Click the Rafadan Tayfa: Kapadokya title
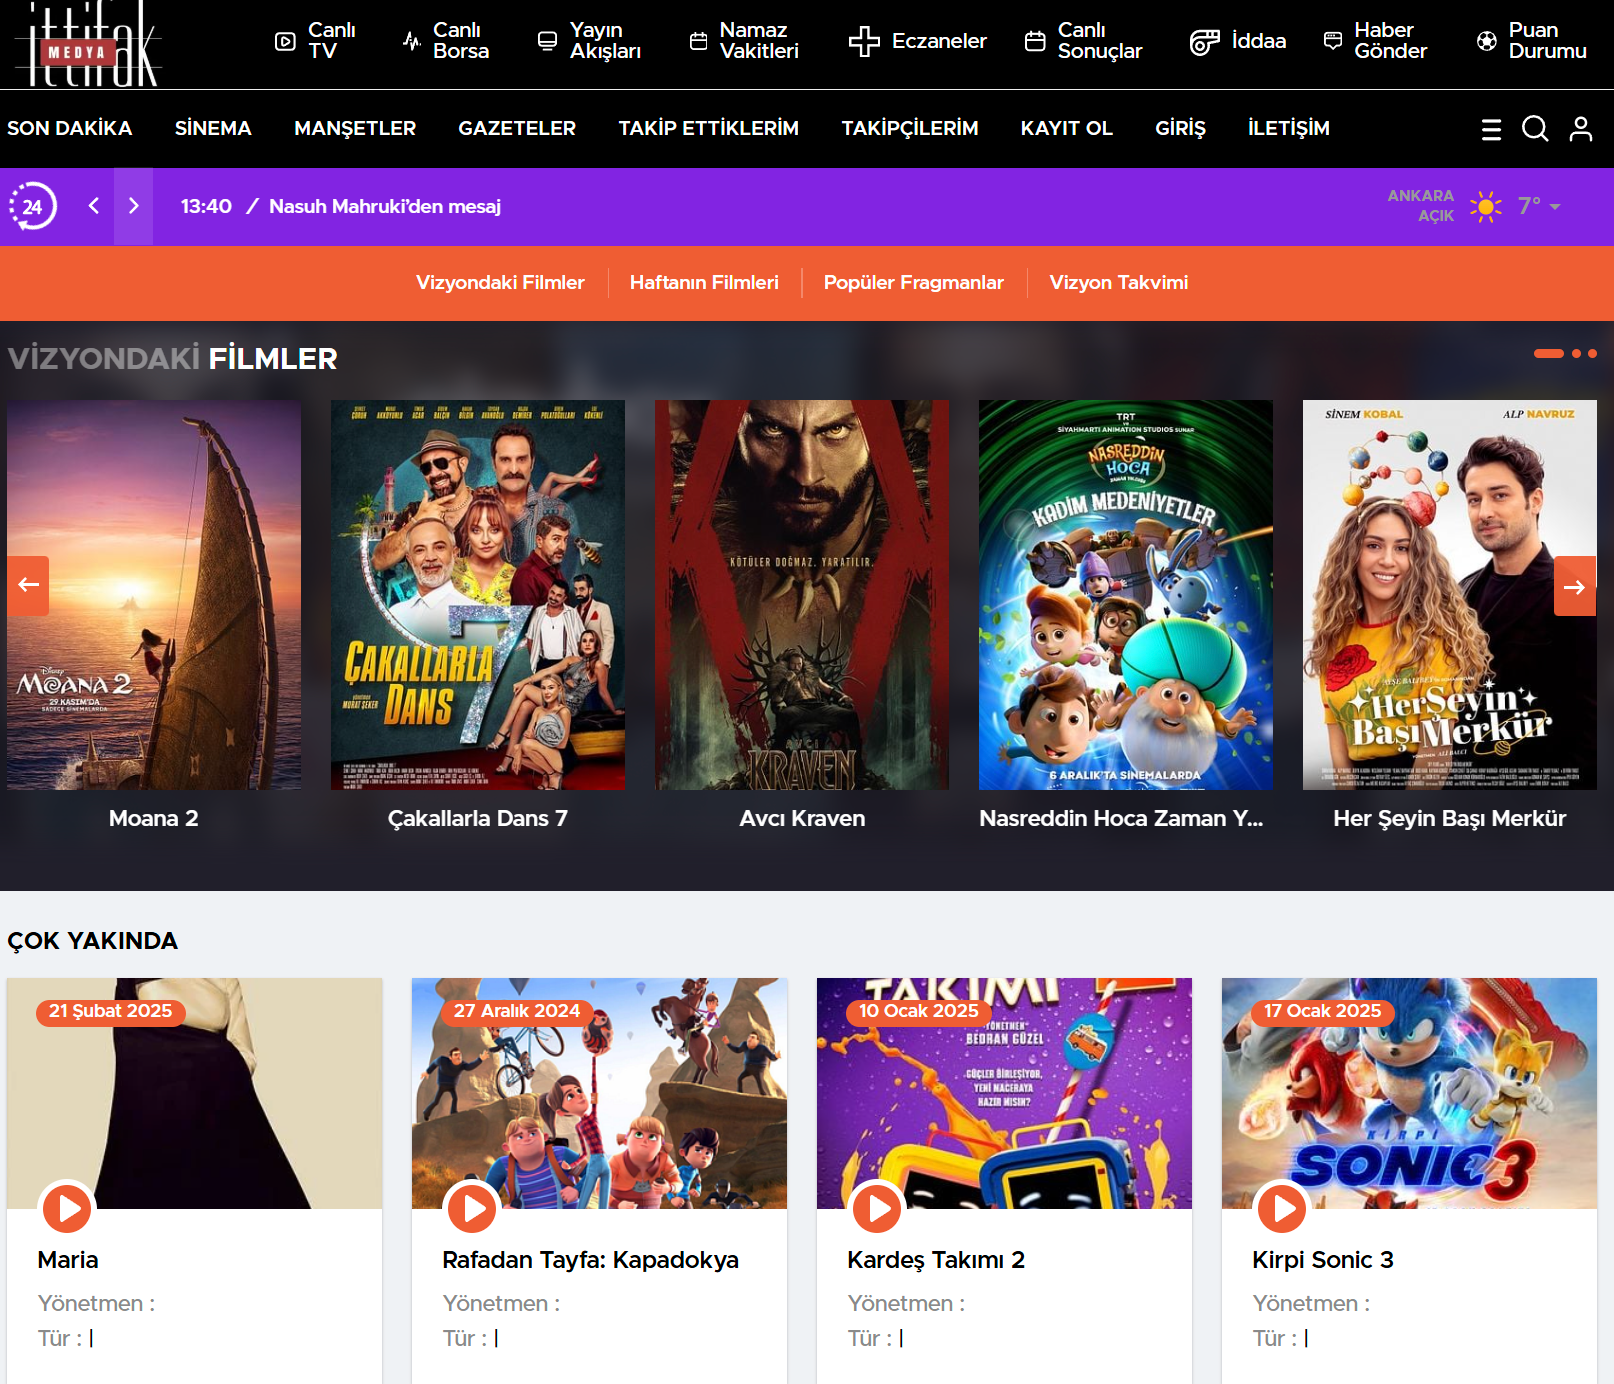 (x=591, y=1260)
